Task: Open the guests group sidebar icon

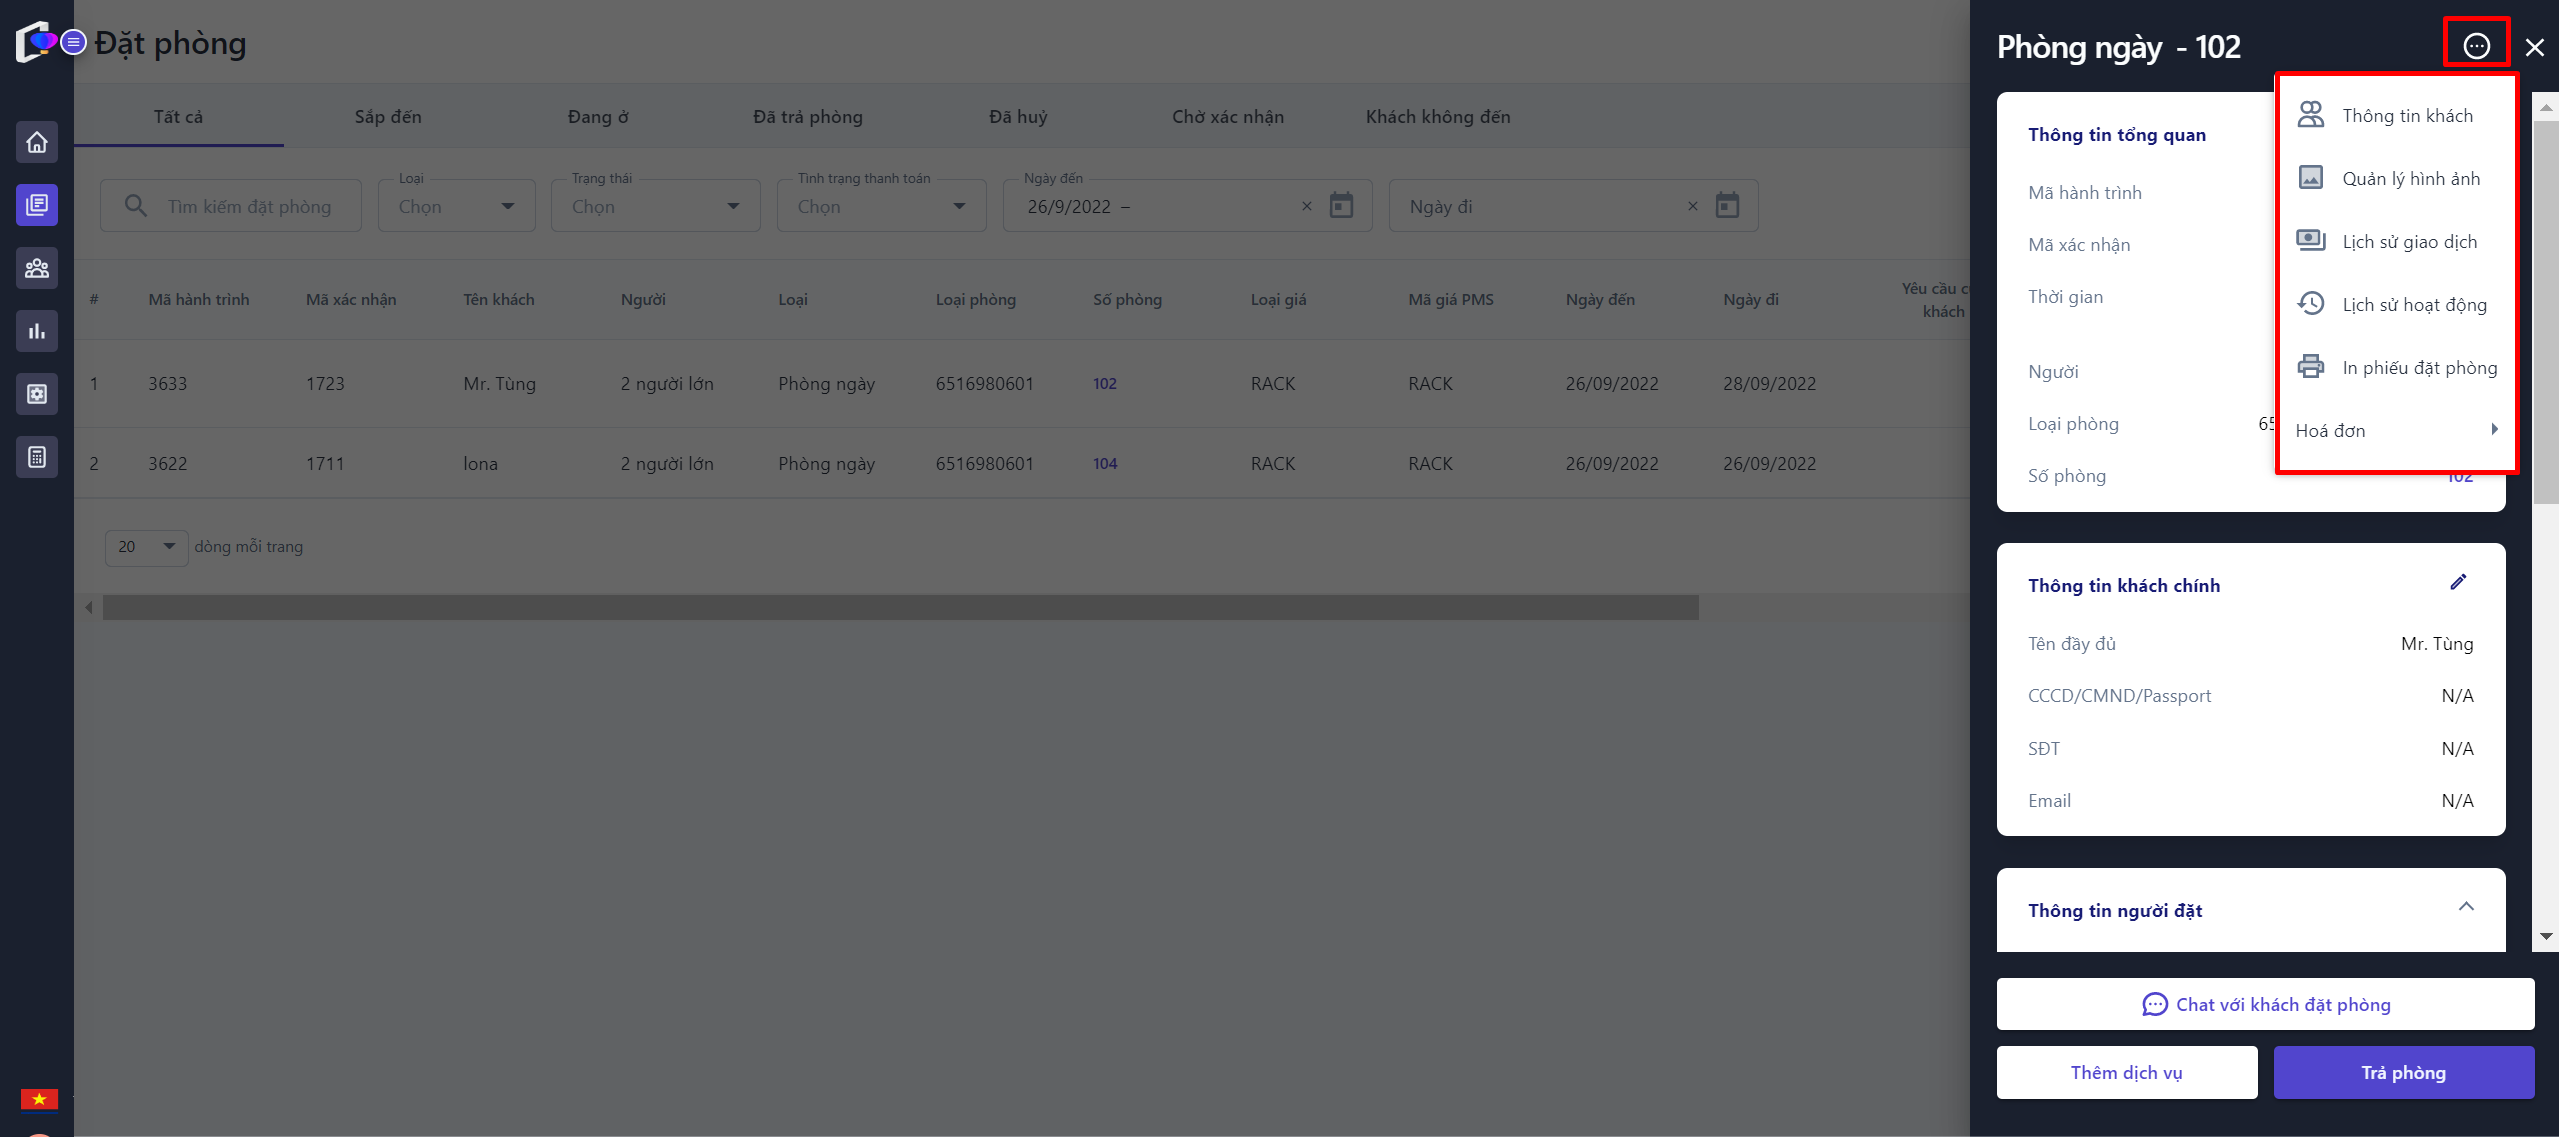Action: pyautogui.click(x=37, y=268)
